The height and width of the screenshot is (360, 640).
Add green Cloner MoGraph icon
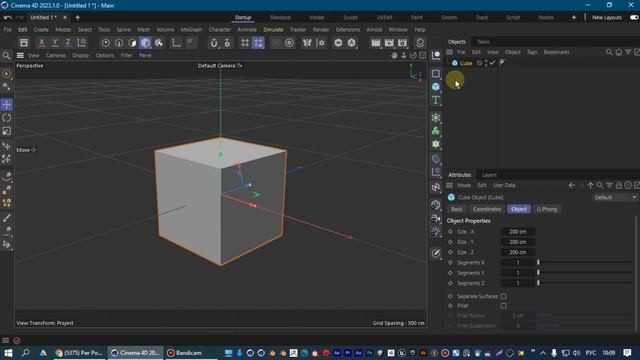pos(436,131)
